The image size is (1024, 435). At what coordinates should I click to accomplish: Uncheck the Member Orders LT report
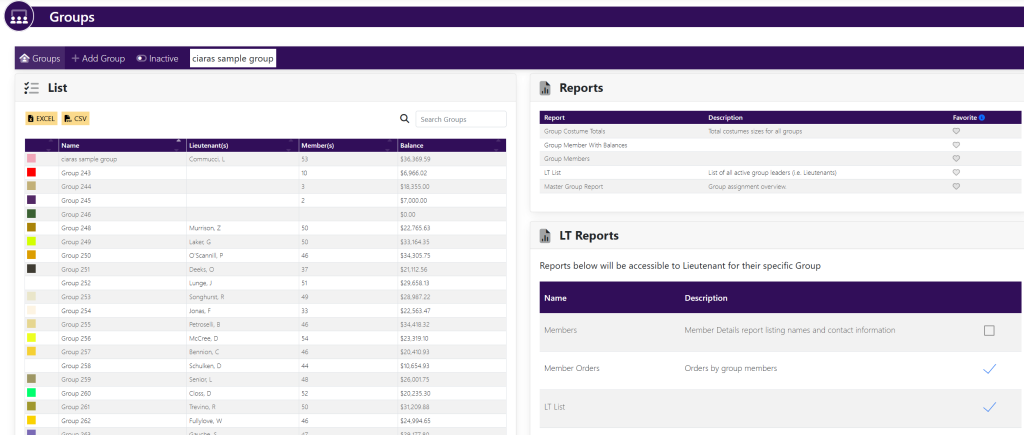[989, 369]
